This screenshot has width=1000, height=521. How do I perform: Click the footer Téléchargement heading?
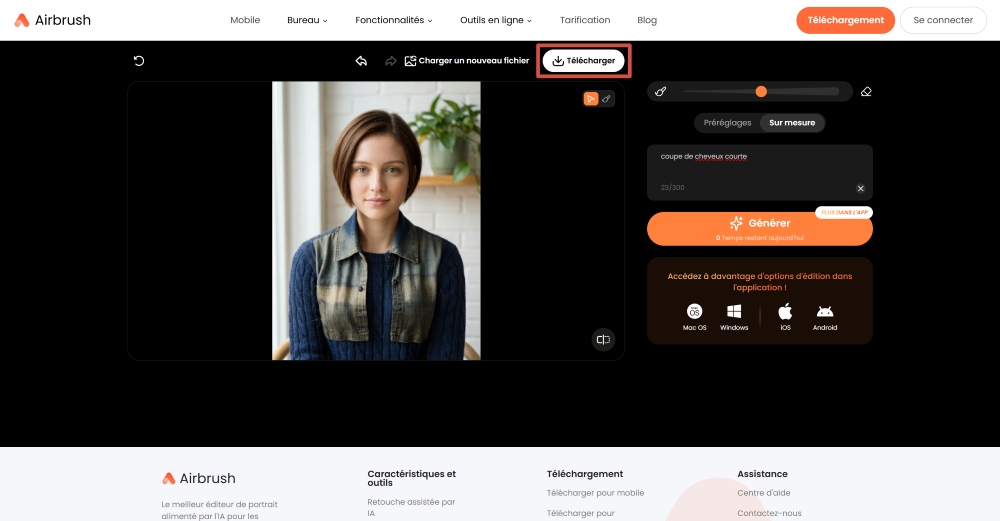[x=585, y=474]
